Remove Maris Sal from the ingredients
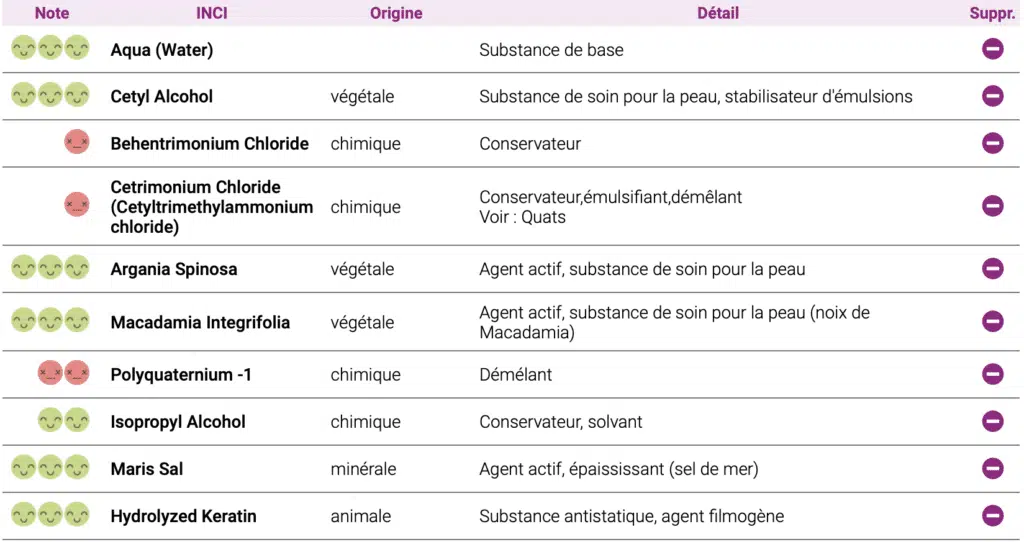This screenshot has width=1024, height=542. tap(992, 468)
